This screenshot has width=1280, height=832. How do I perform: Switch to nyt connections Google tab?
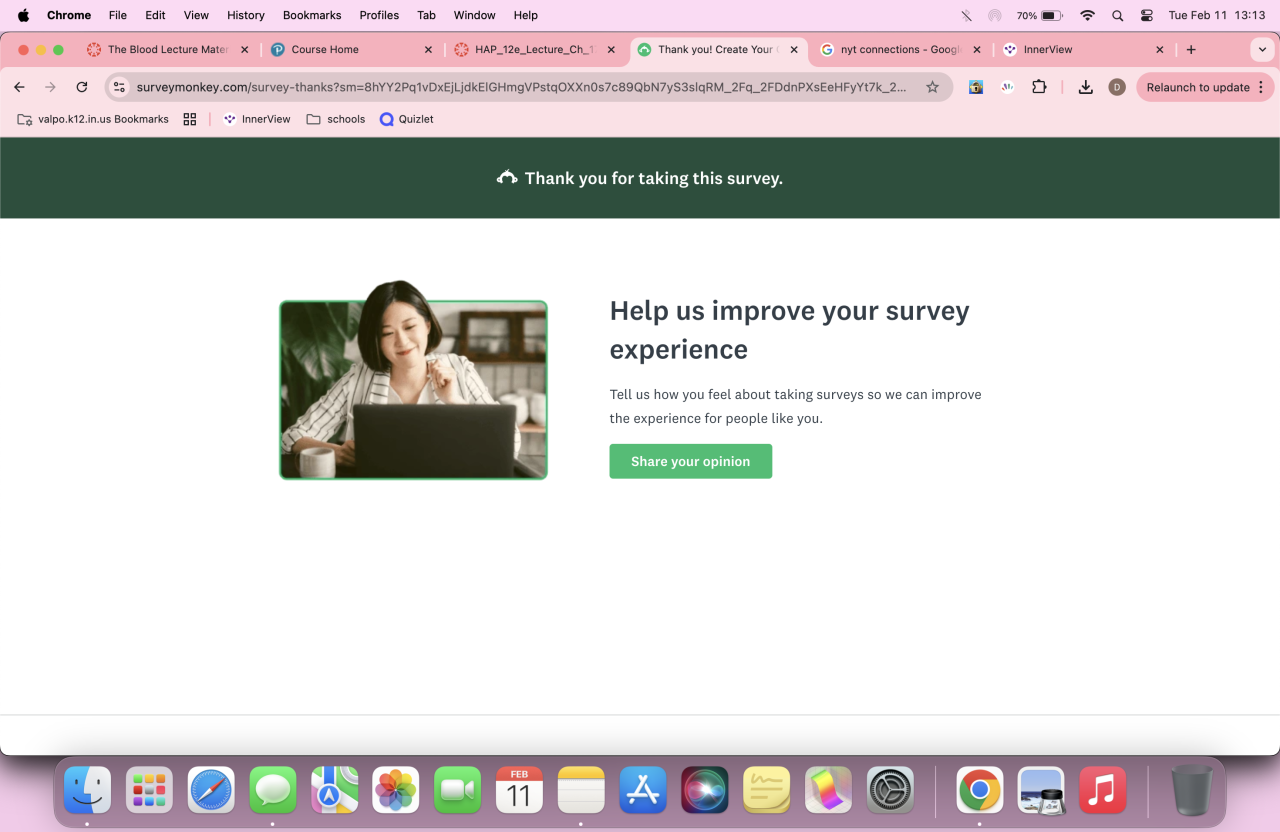click(x=900, y=49)
